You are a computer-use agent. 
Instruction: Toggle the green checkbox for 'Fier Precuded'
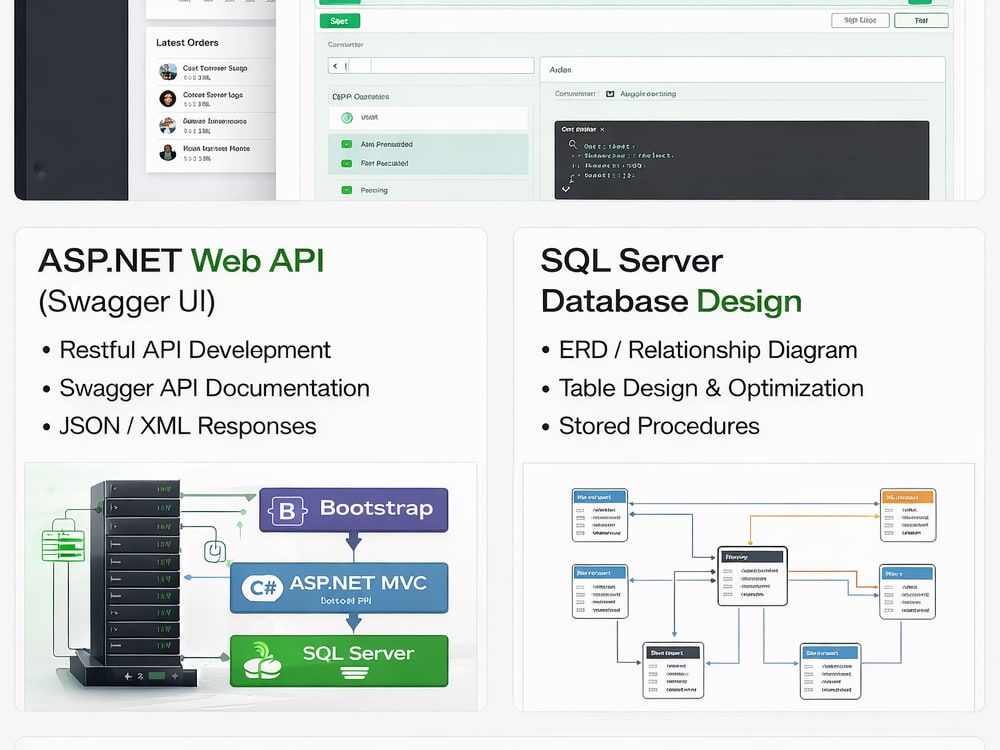click(347, 163)
